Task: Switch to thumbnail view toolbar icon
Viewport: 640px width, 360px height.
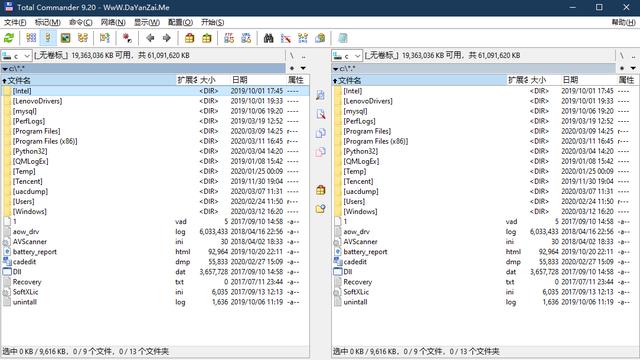Action: pyautogui.click(x=65, y=38)
